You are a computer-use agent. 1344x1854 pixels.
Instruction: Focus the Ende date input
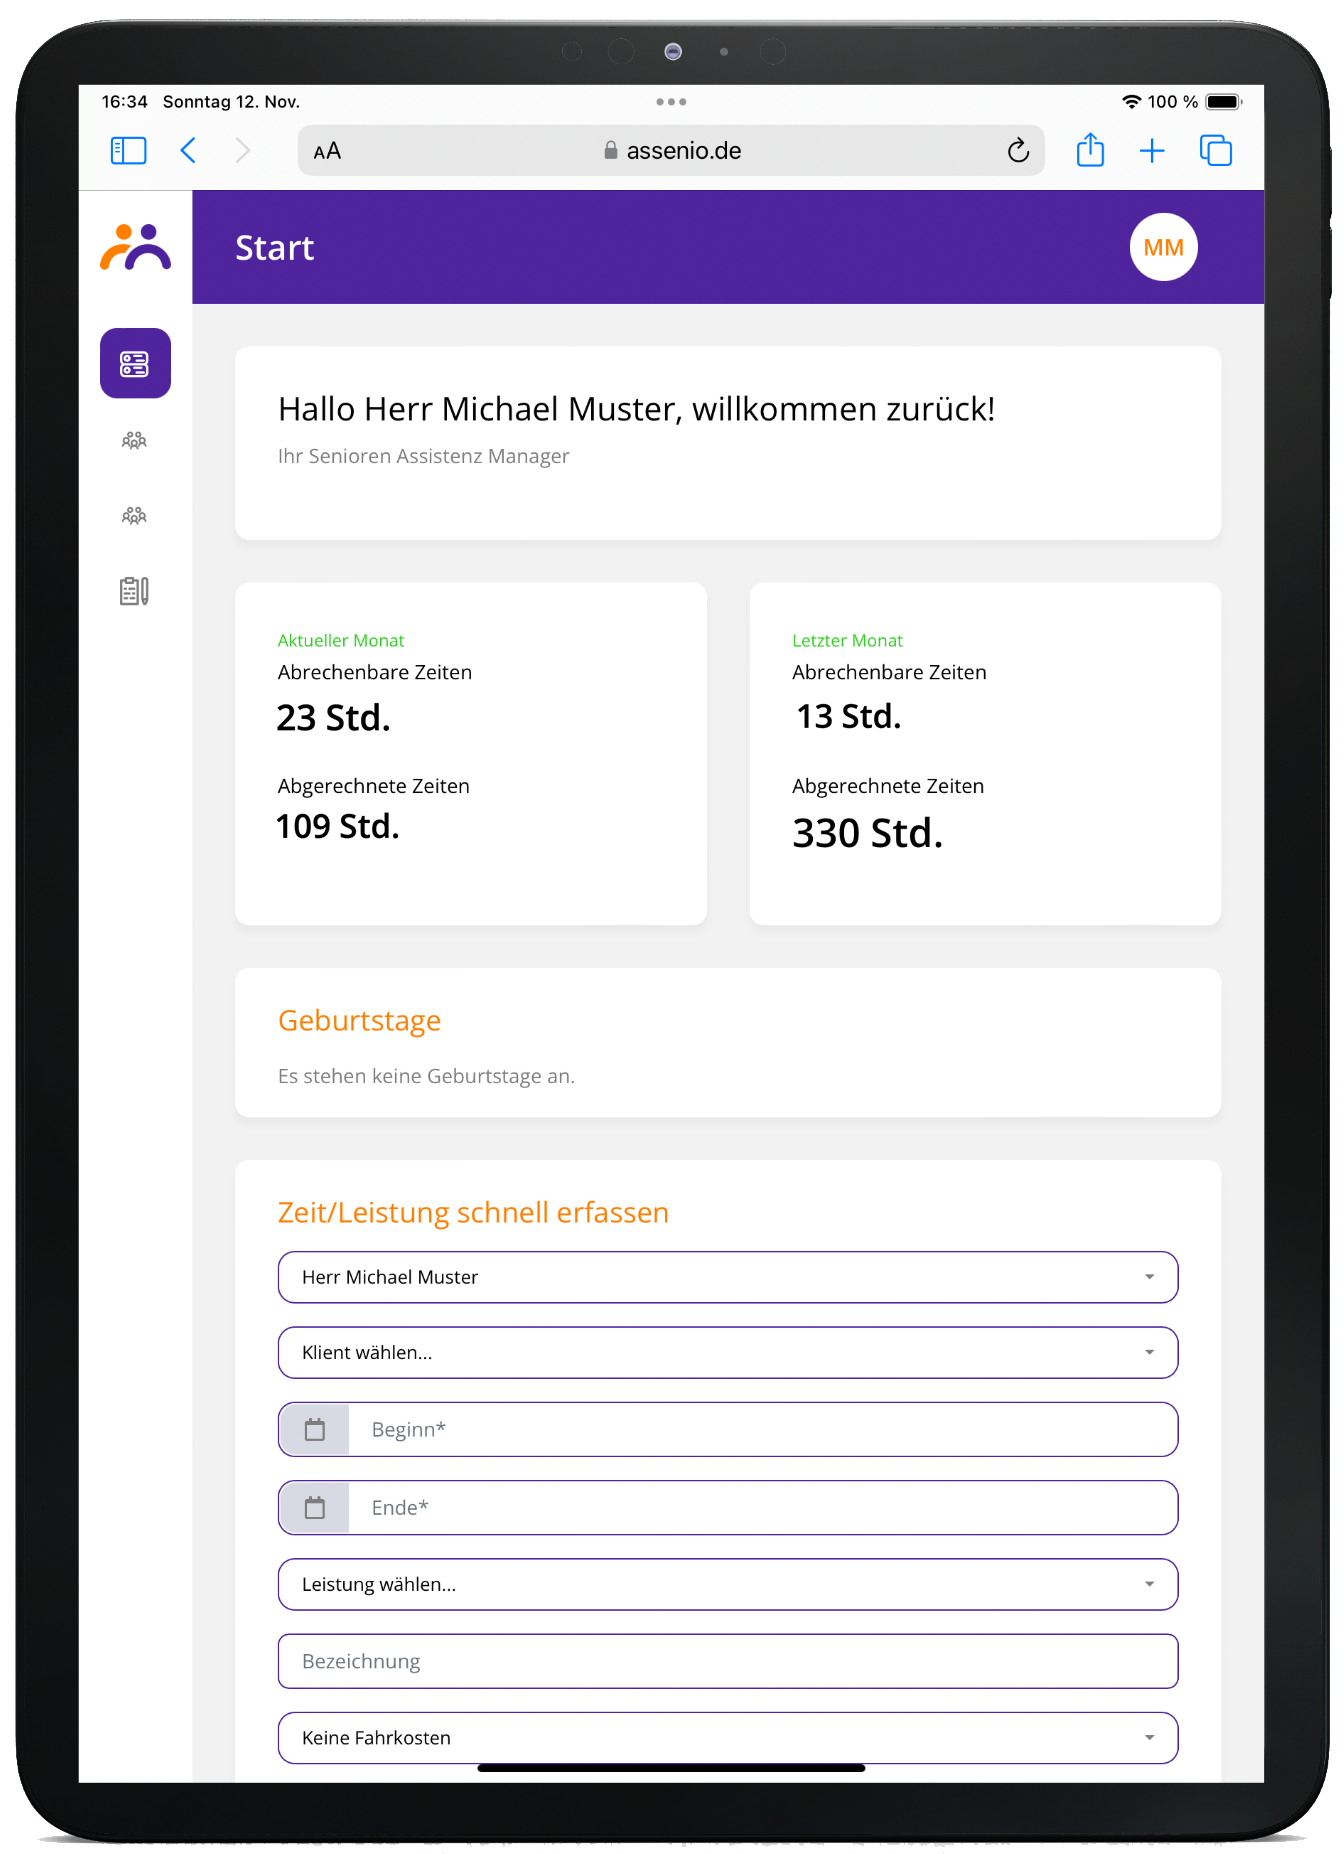(x=762, y=1508)
